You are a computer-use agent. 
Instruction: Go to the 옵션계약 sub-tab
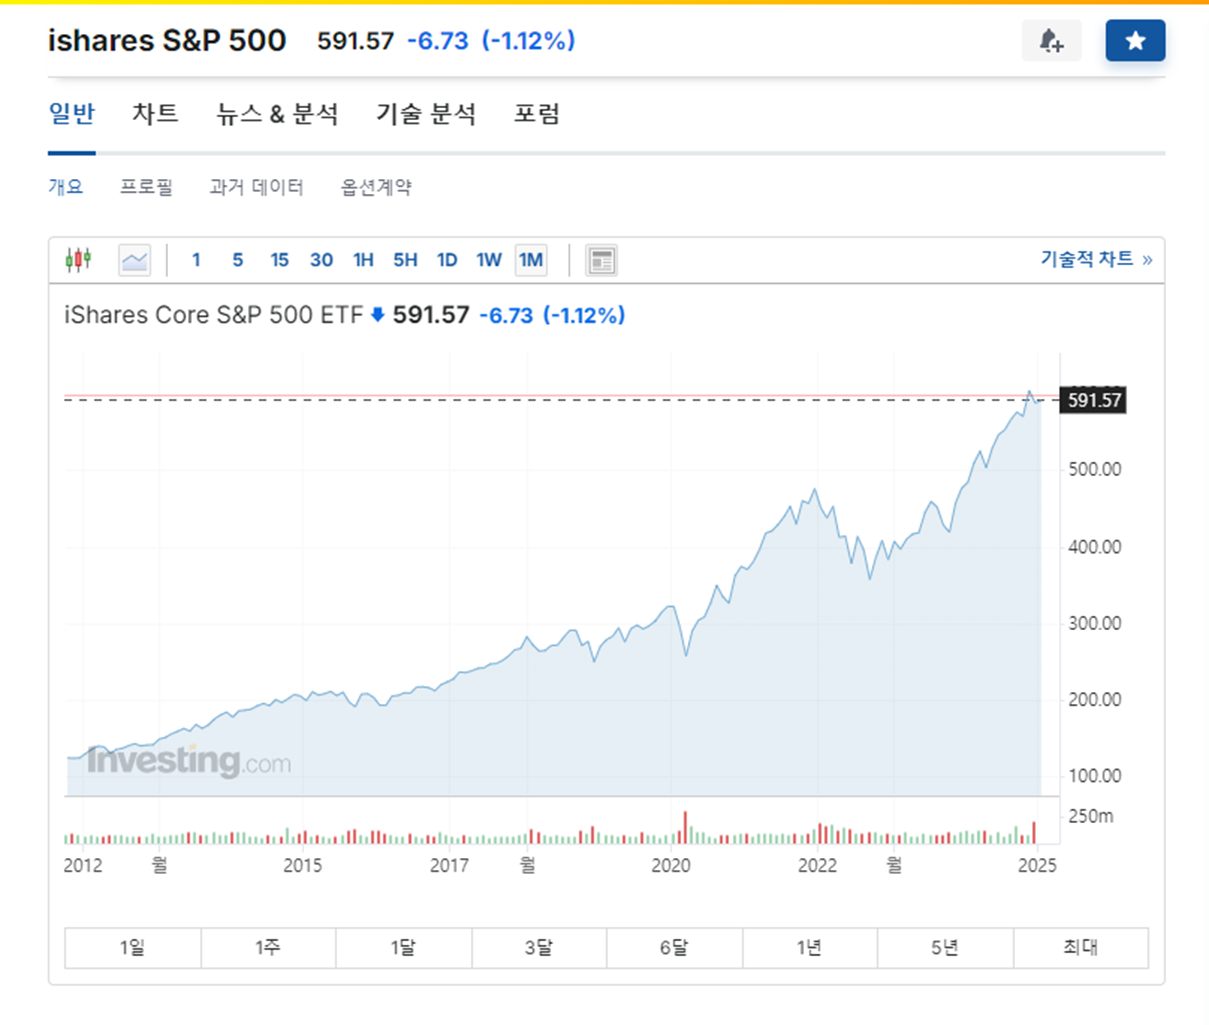[376, 187]
